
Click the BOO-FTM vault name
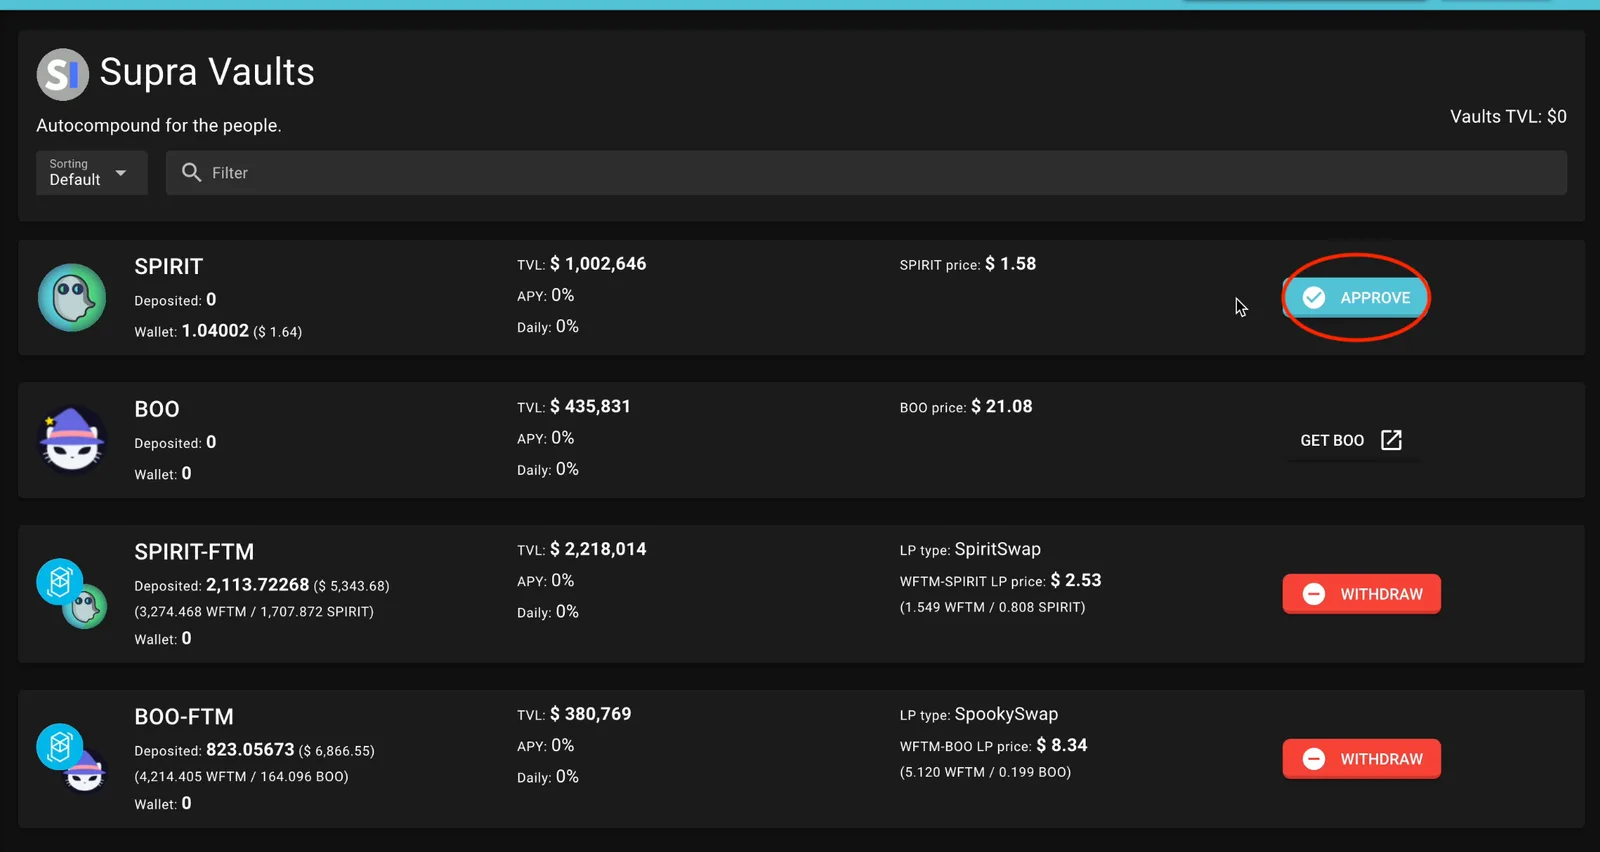184,717
